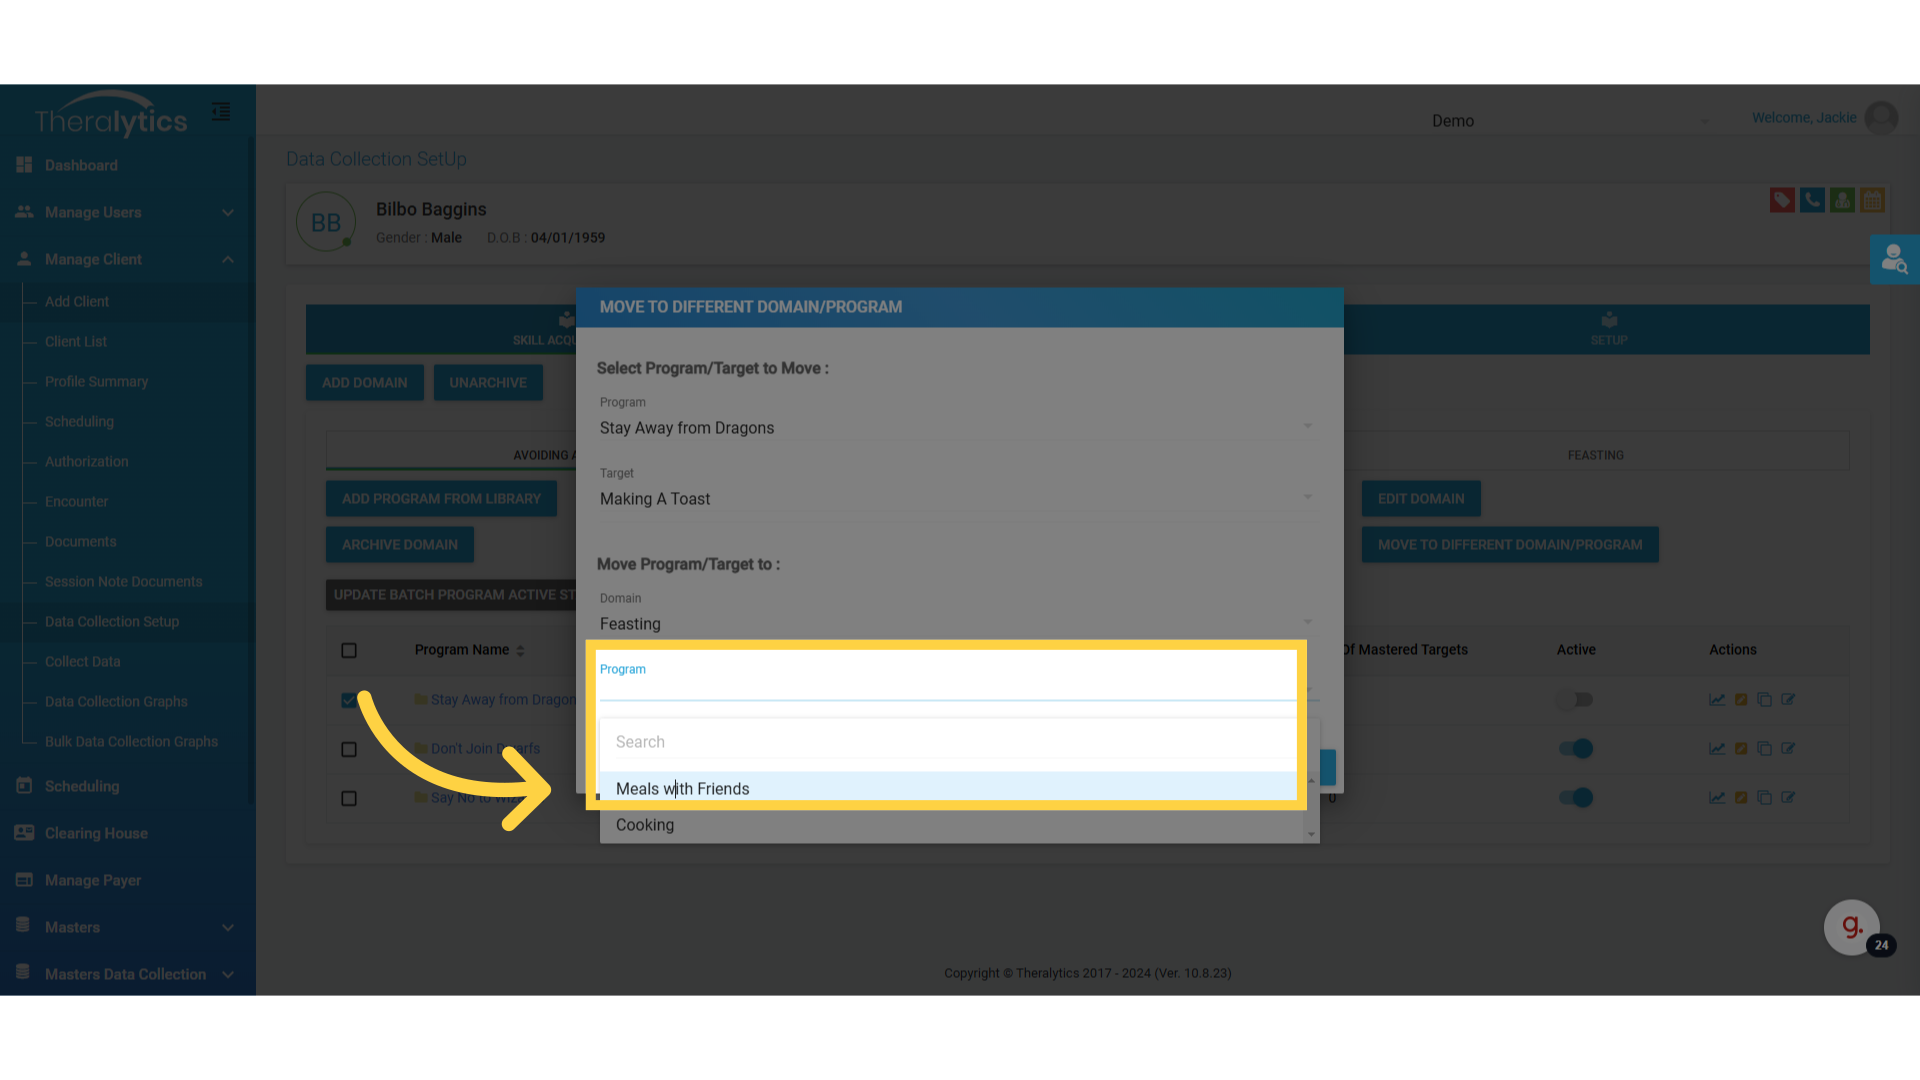This screenshot has width=1920, height=1080.
Task: Click the edit icon in the last program row
Action: [x=1788, y=798]
